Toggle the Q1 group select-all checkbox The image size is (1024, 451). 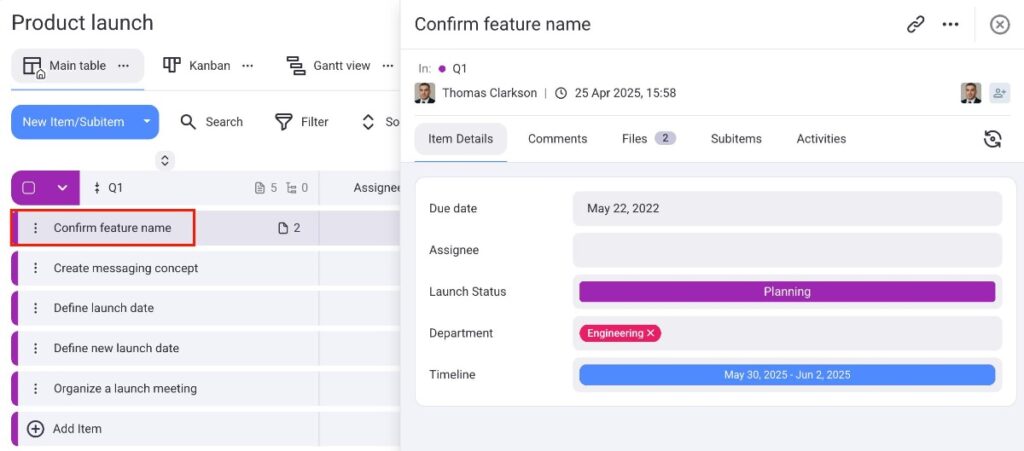click(29, 188)
